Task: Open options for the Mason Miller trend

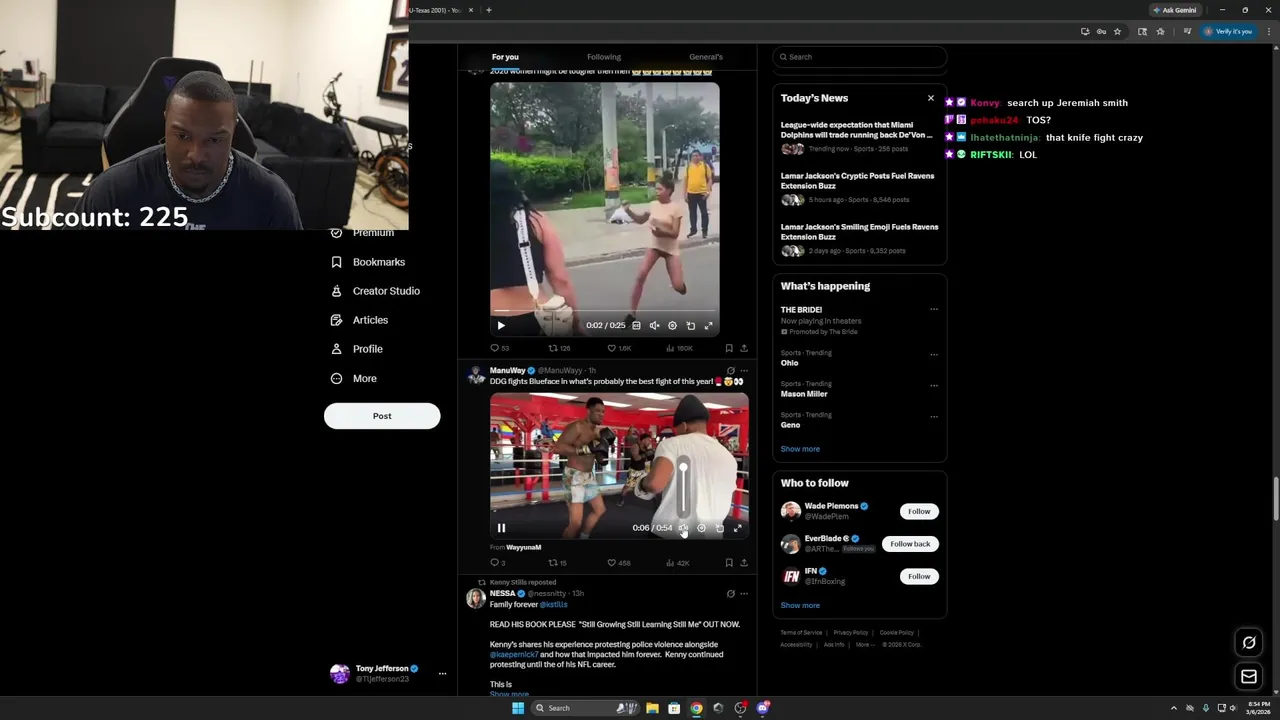Action: point(934,384)
